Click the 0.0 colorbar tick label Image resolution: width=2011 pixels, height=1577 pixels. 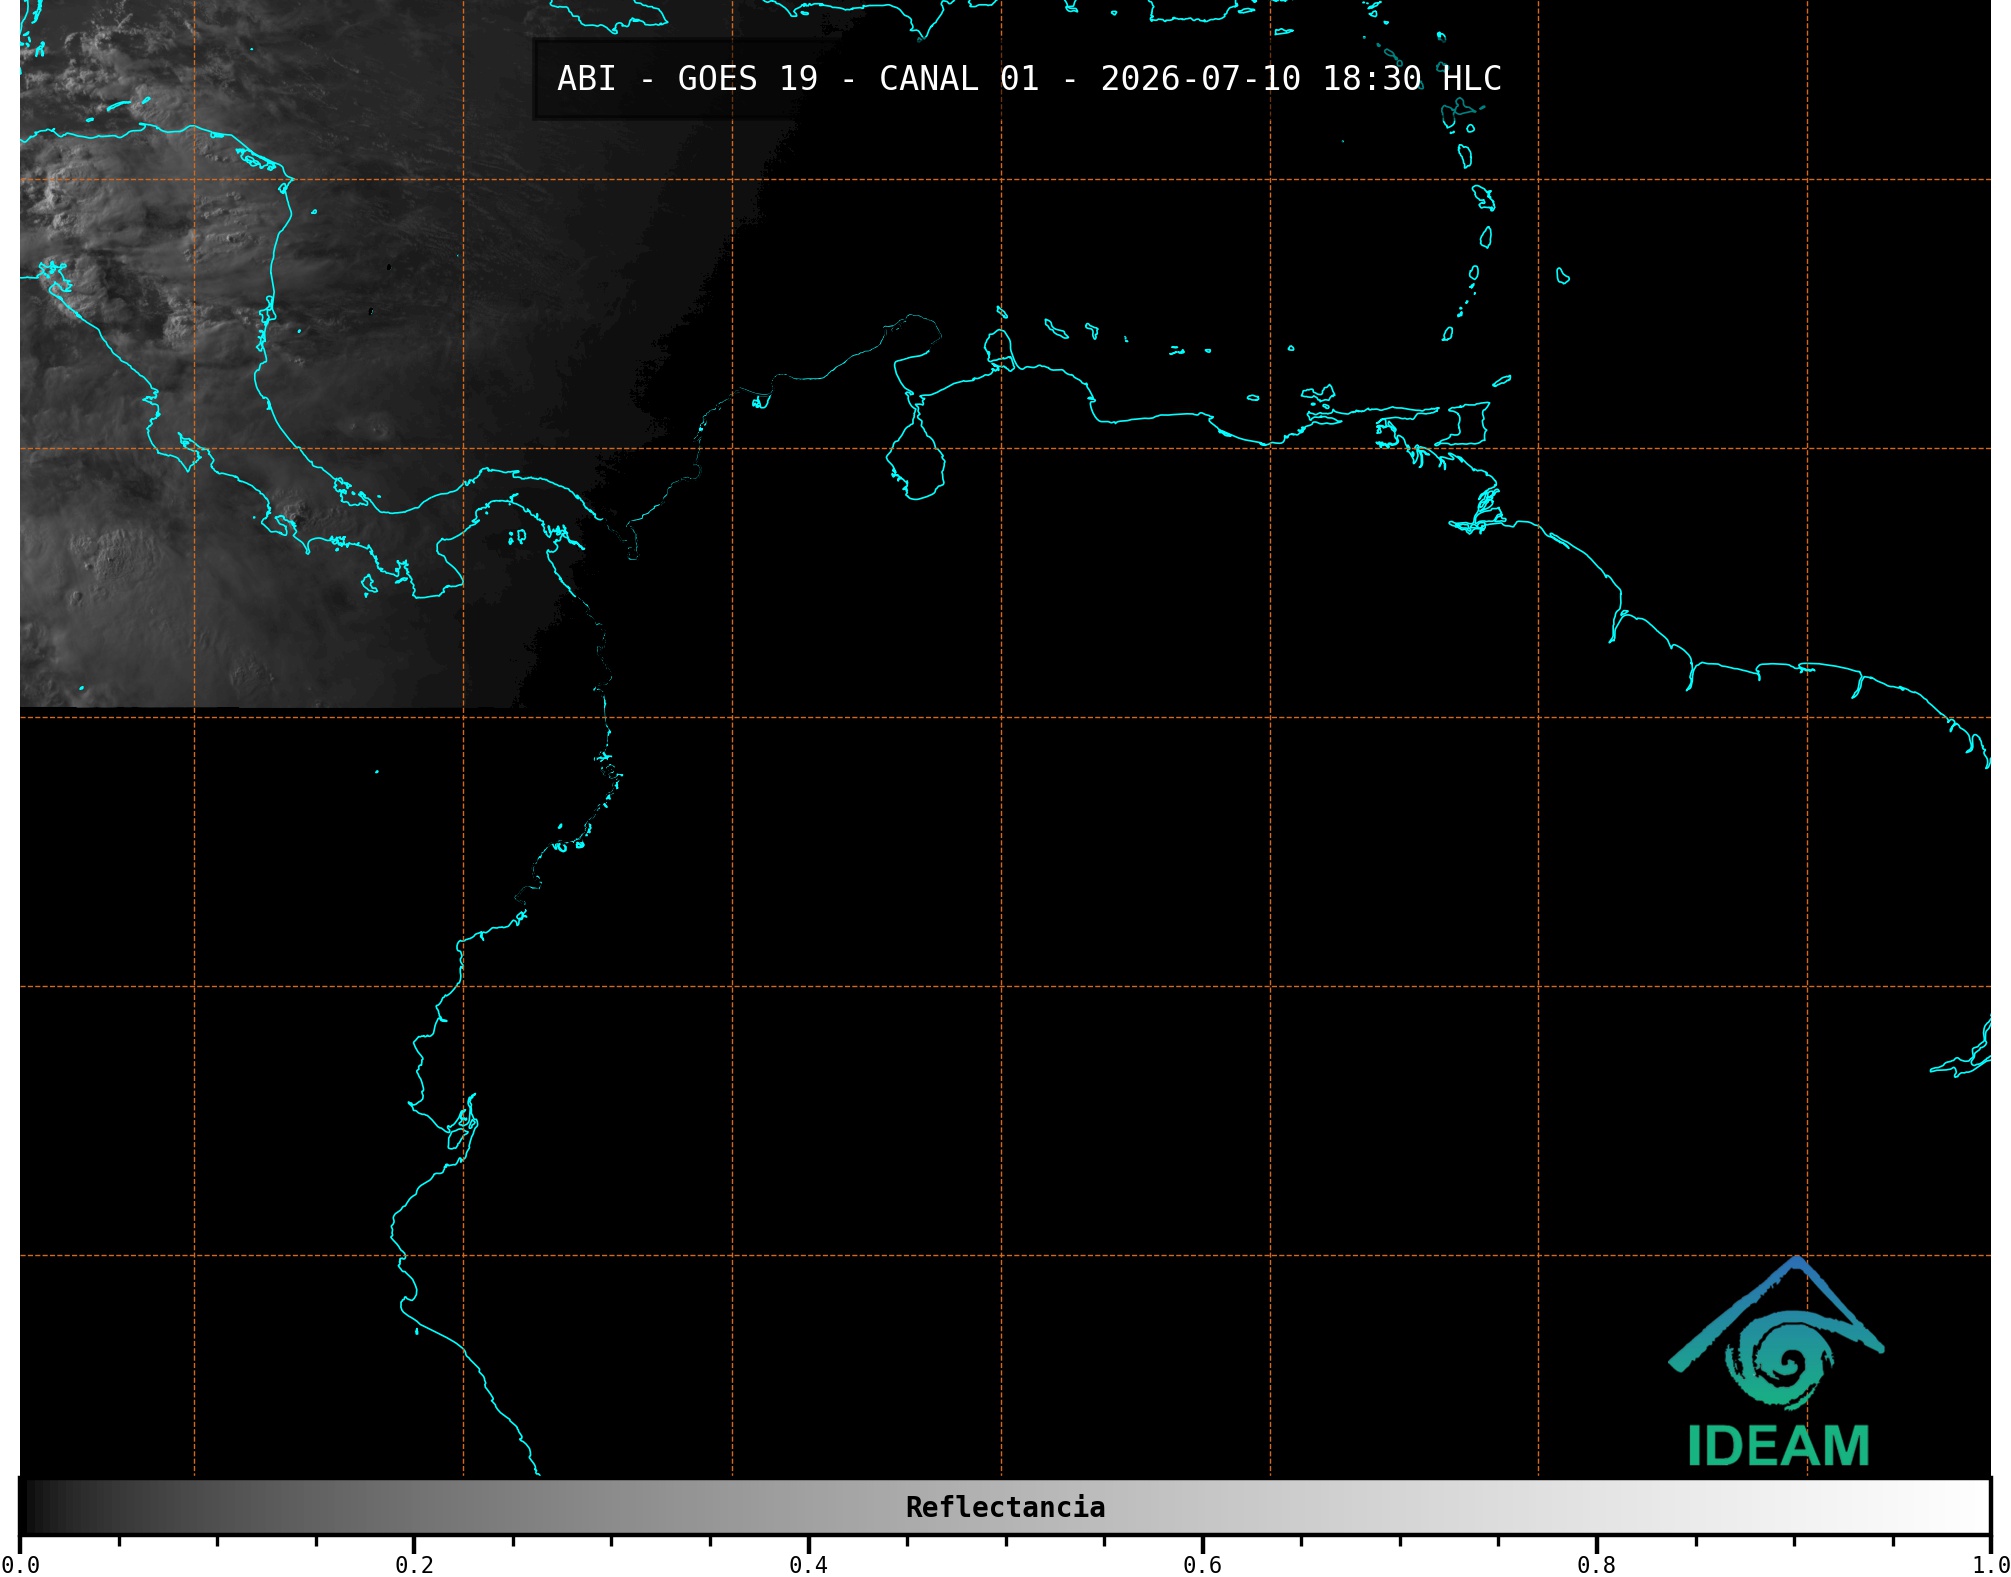coord(20,1565)
